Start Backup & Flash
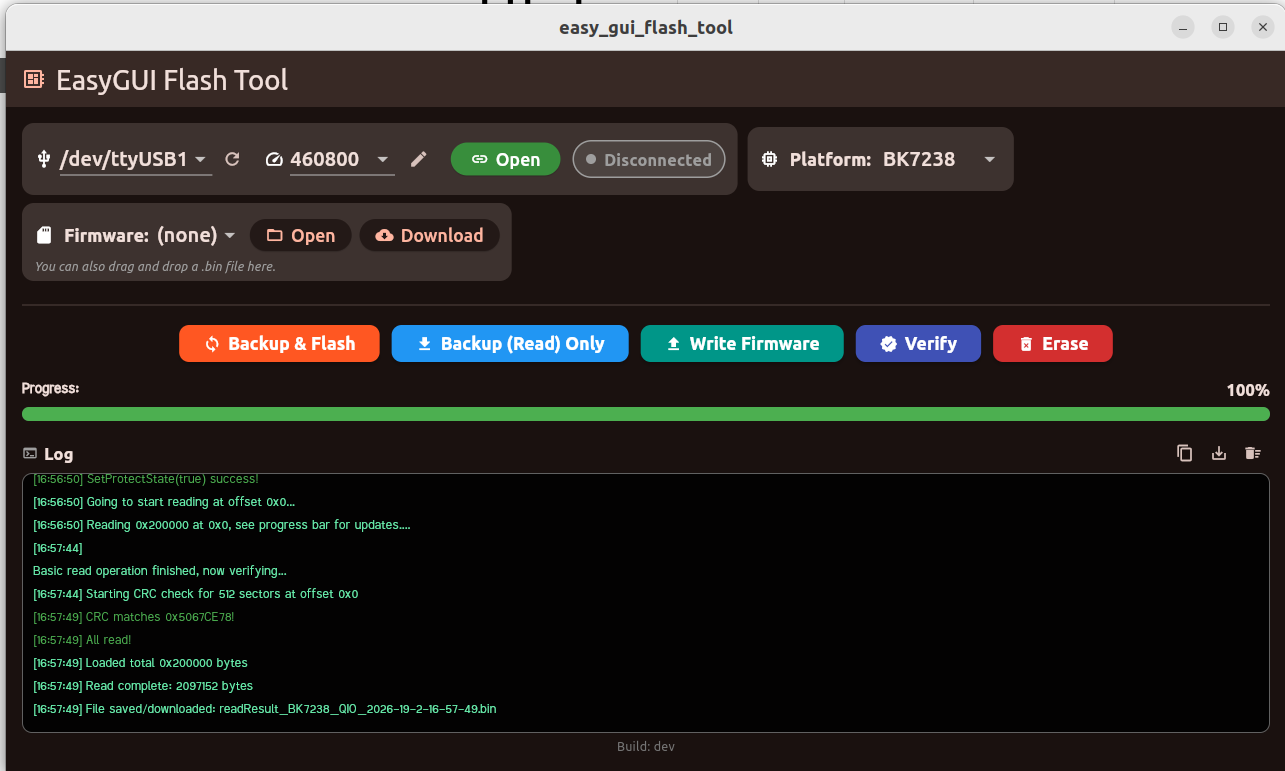Viewport: 1285px width, 771px height. pos(280,344)
